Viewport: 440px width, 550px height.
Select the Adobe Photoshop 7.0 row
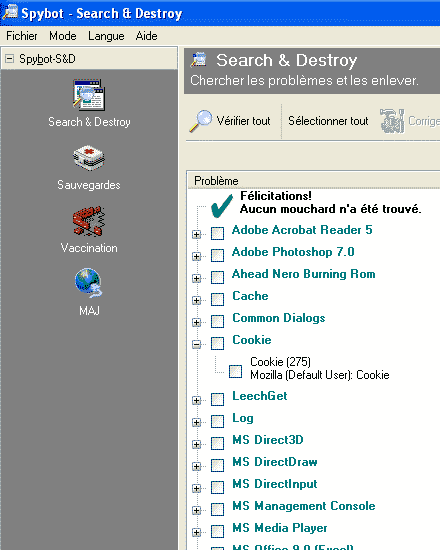tap(293, 252)
